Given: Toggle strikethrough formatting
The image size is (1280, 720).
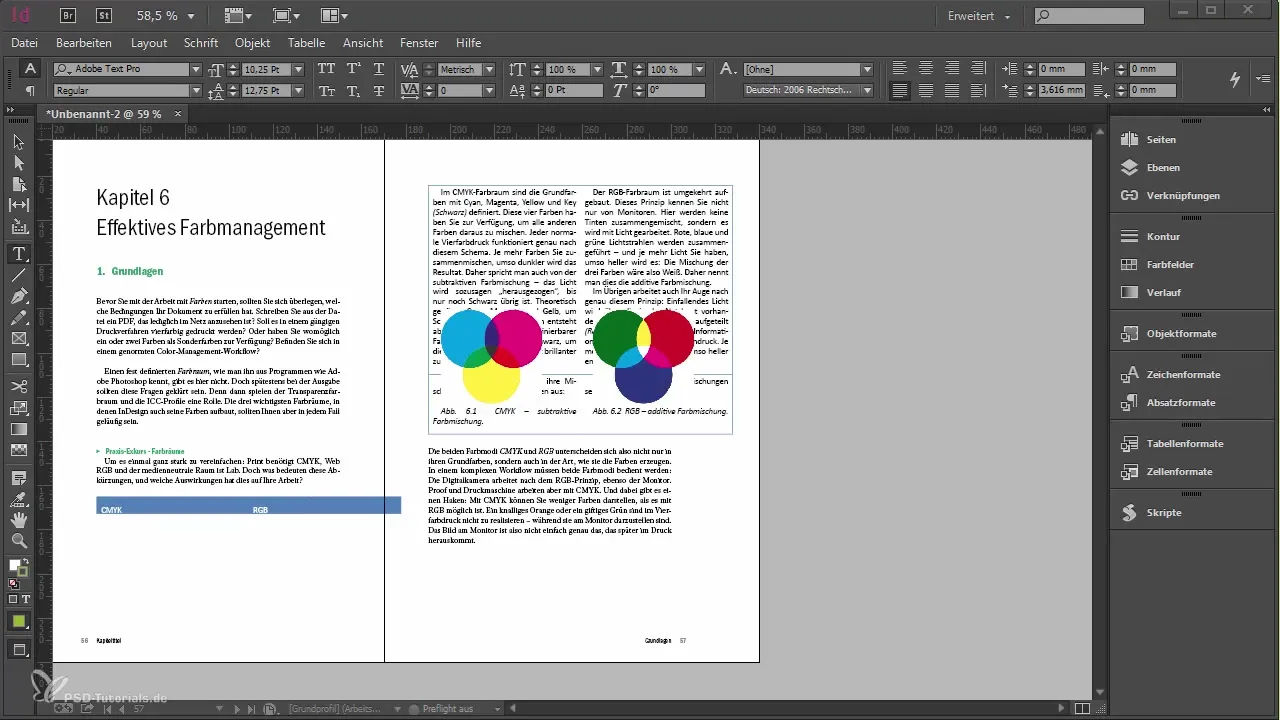Looking at the screenshot, I should [378, 91].
